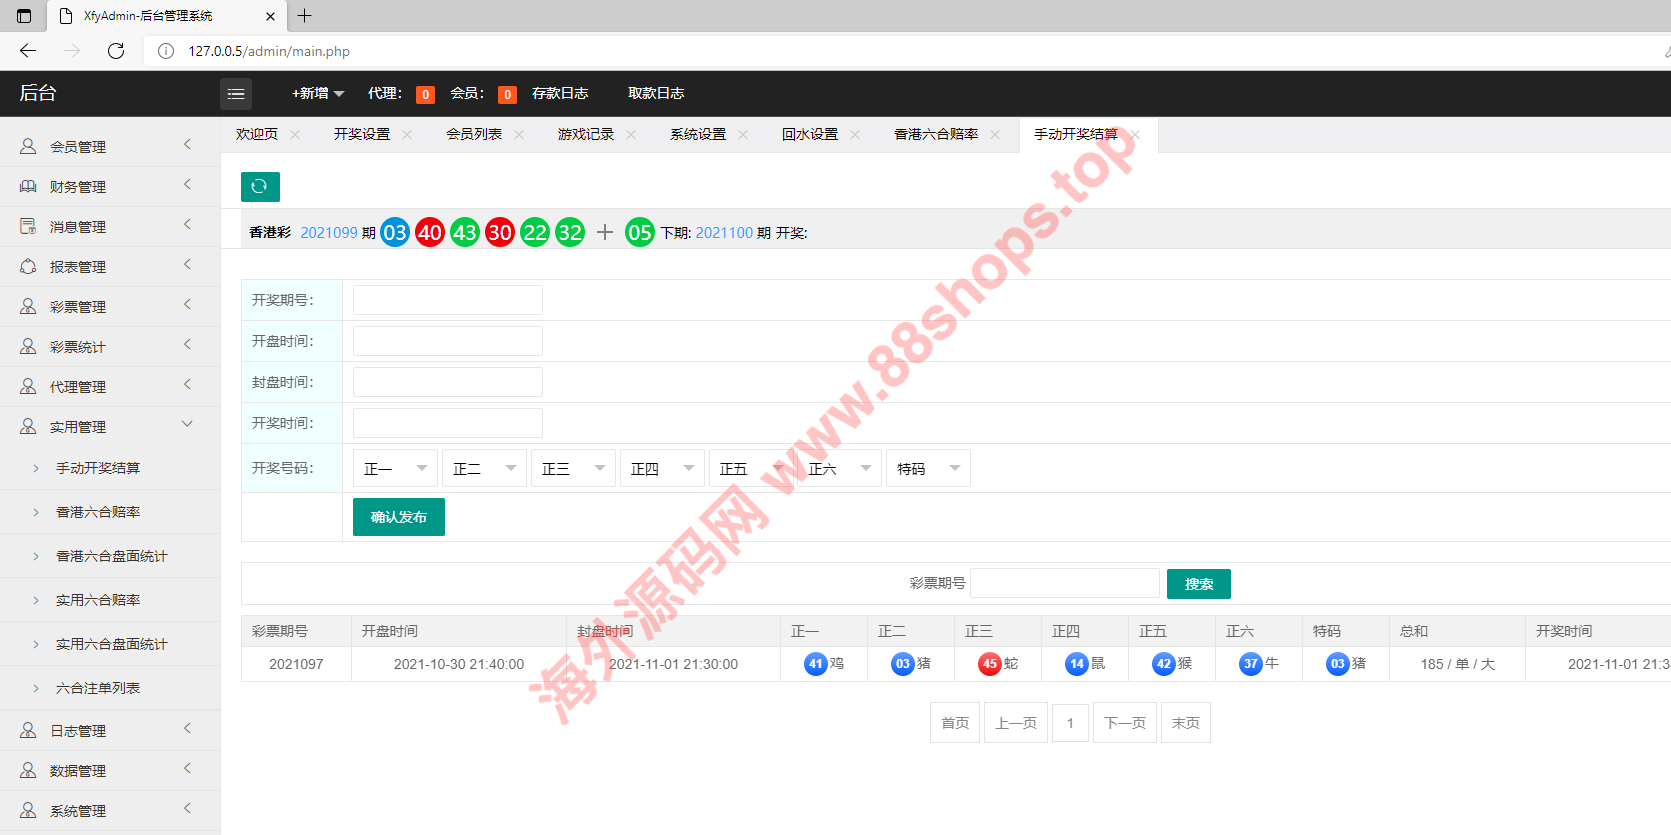
Task: Open the 正一 number dropdown
Action: 395,469
